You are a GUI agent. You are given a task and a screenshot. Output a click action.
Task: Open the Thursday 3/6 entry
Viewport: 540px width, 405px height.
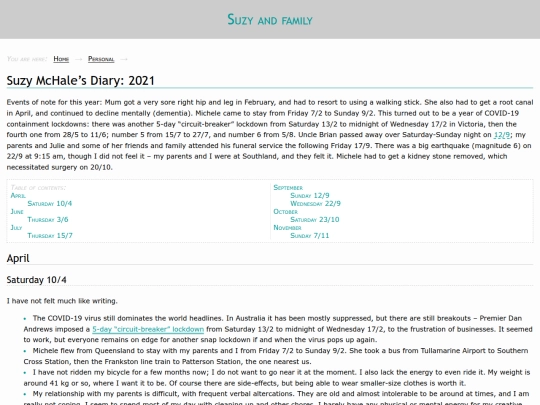(x=48, y=219)
